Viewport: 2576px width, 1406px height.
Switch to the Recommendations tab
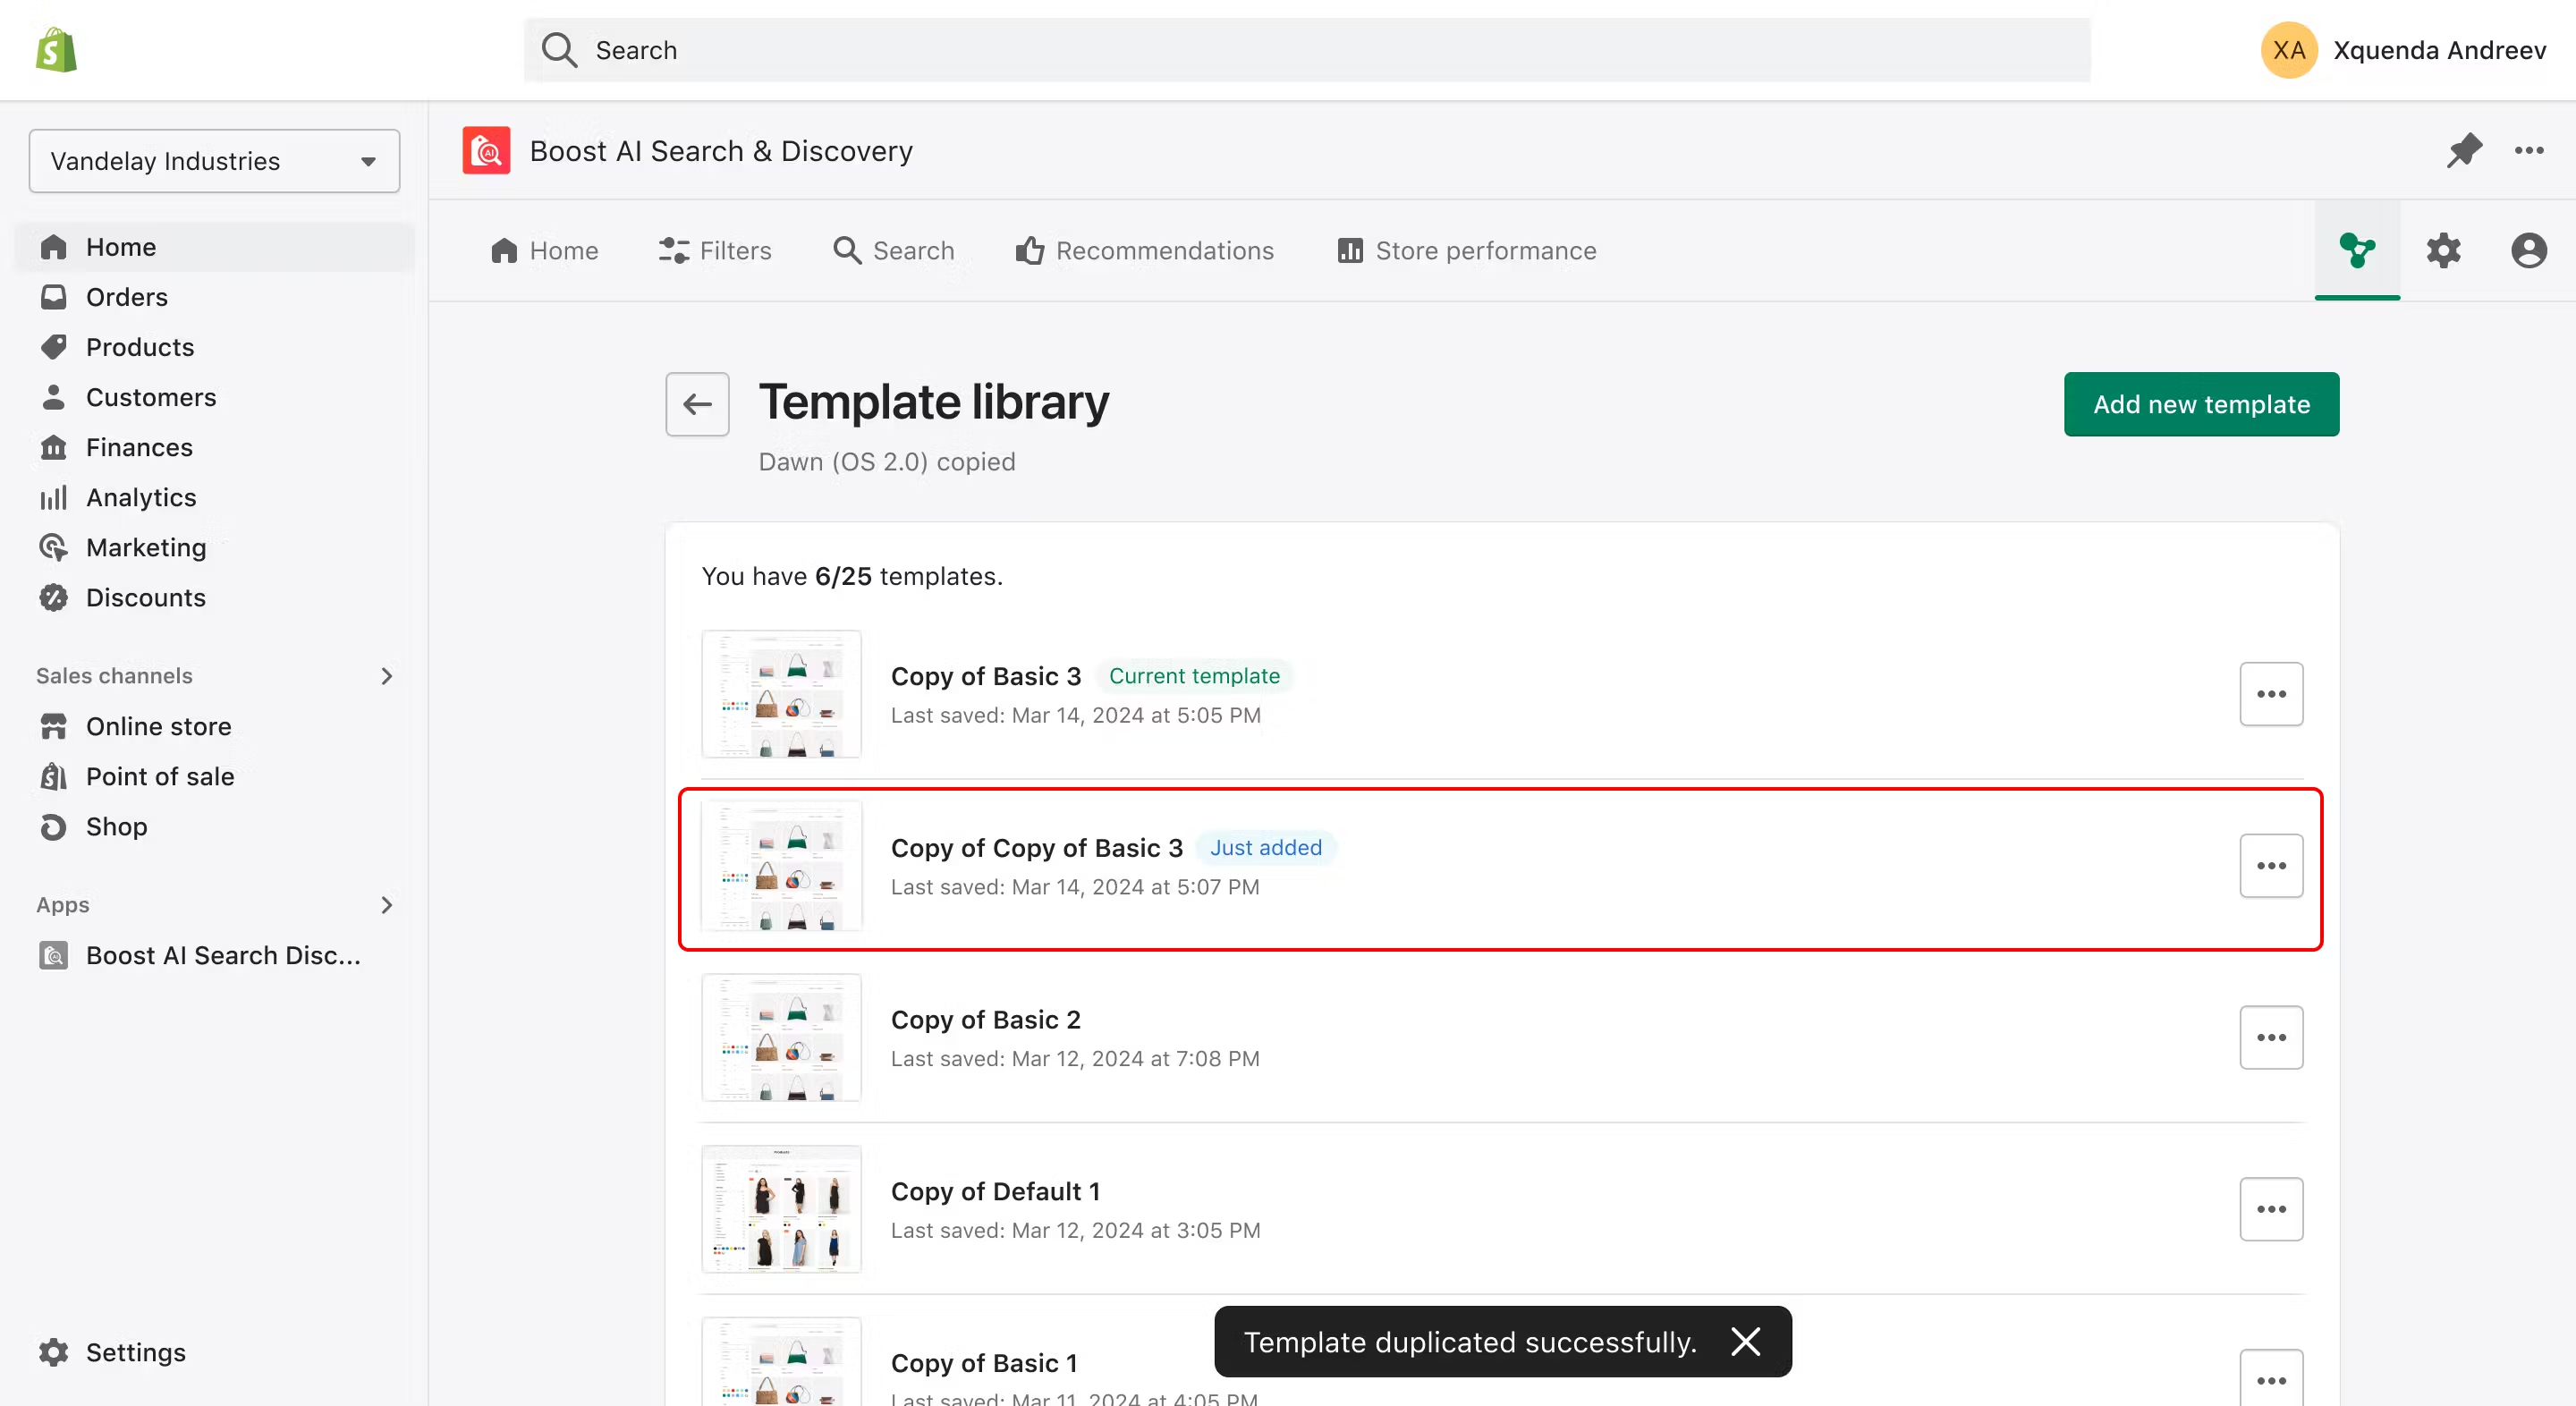pos(1144,250)
